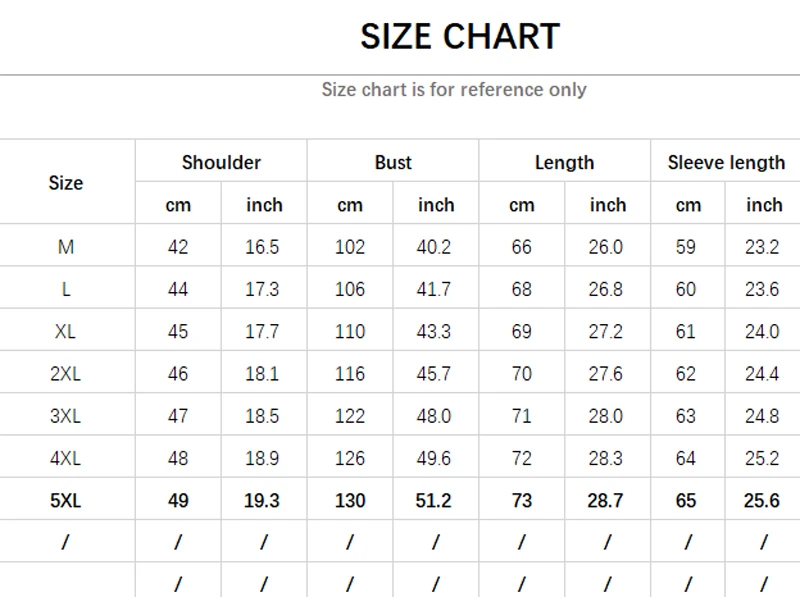Screen dimensions: 800x597
Task: Click the 16.5 shoulder inch value
Action: click(262, 247)
